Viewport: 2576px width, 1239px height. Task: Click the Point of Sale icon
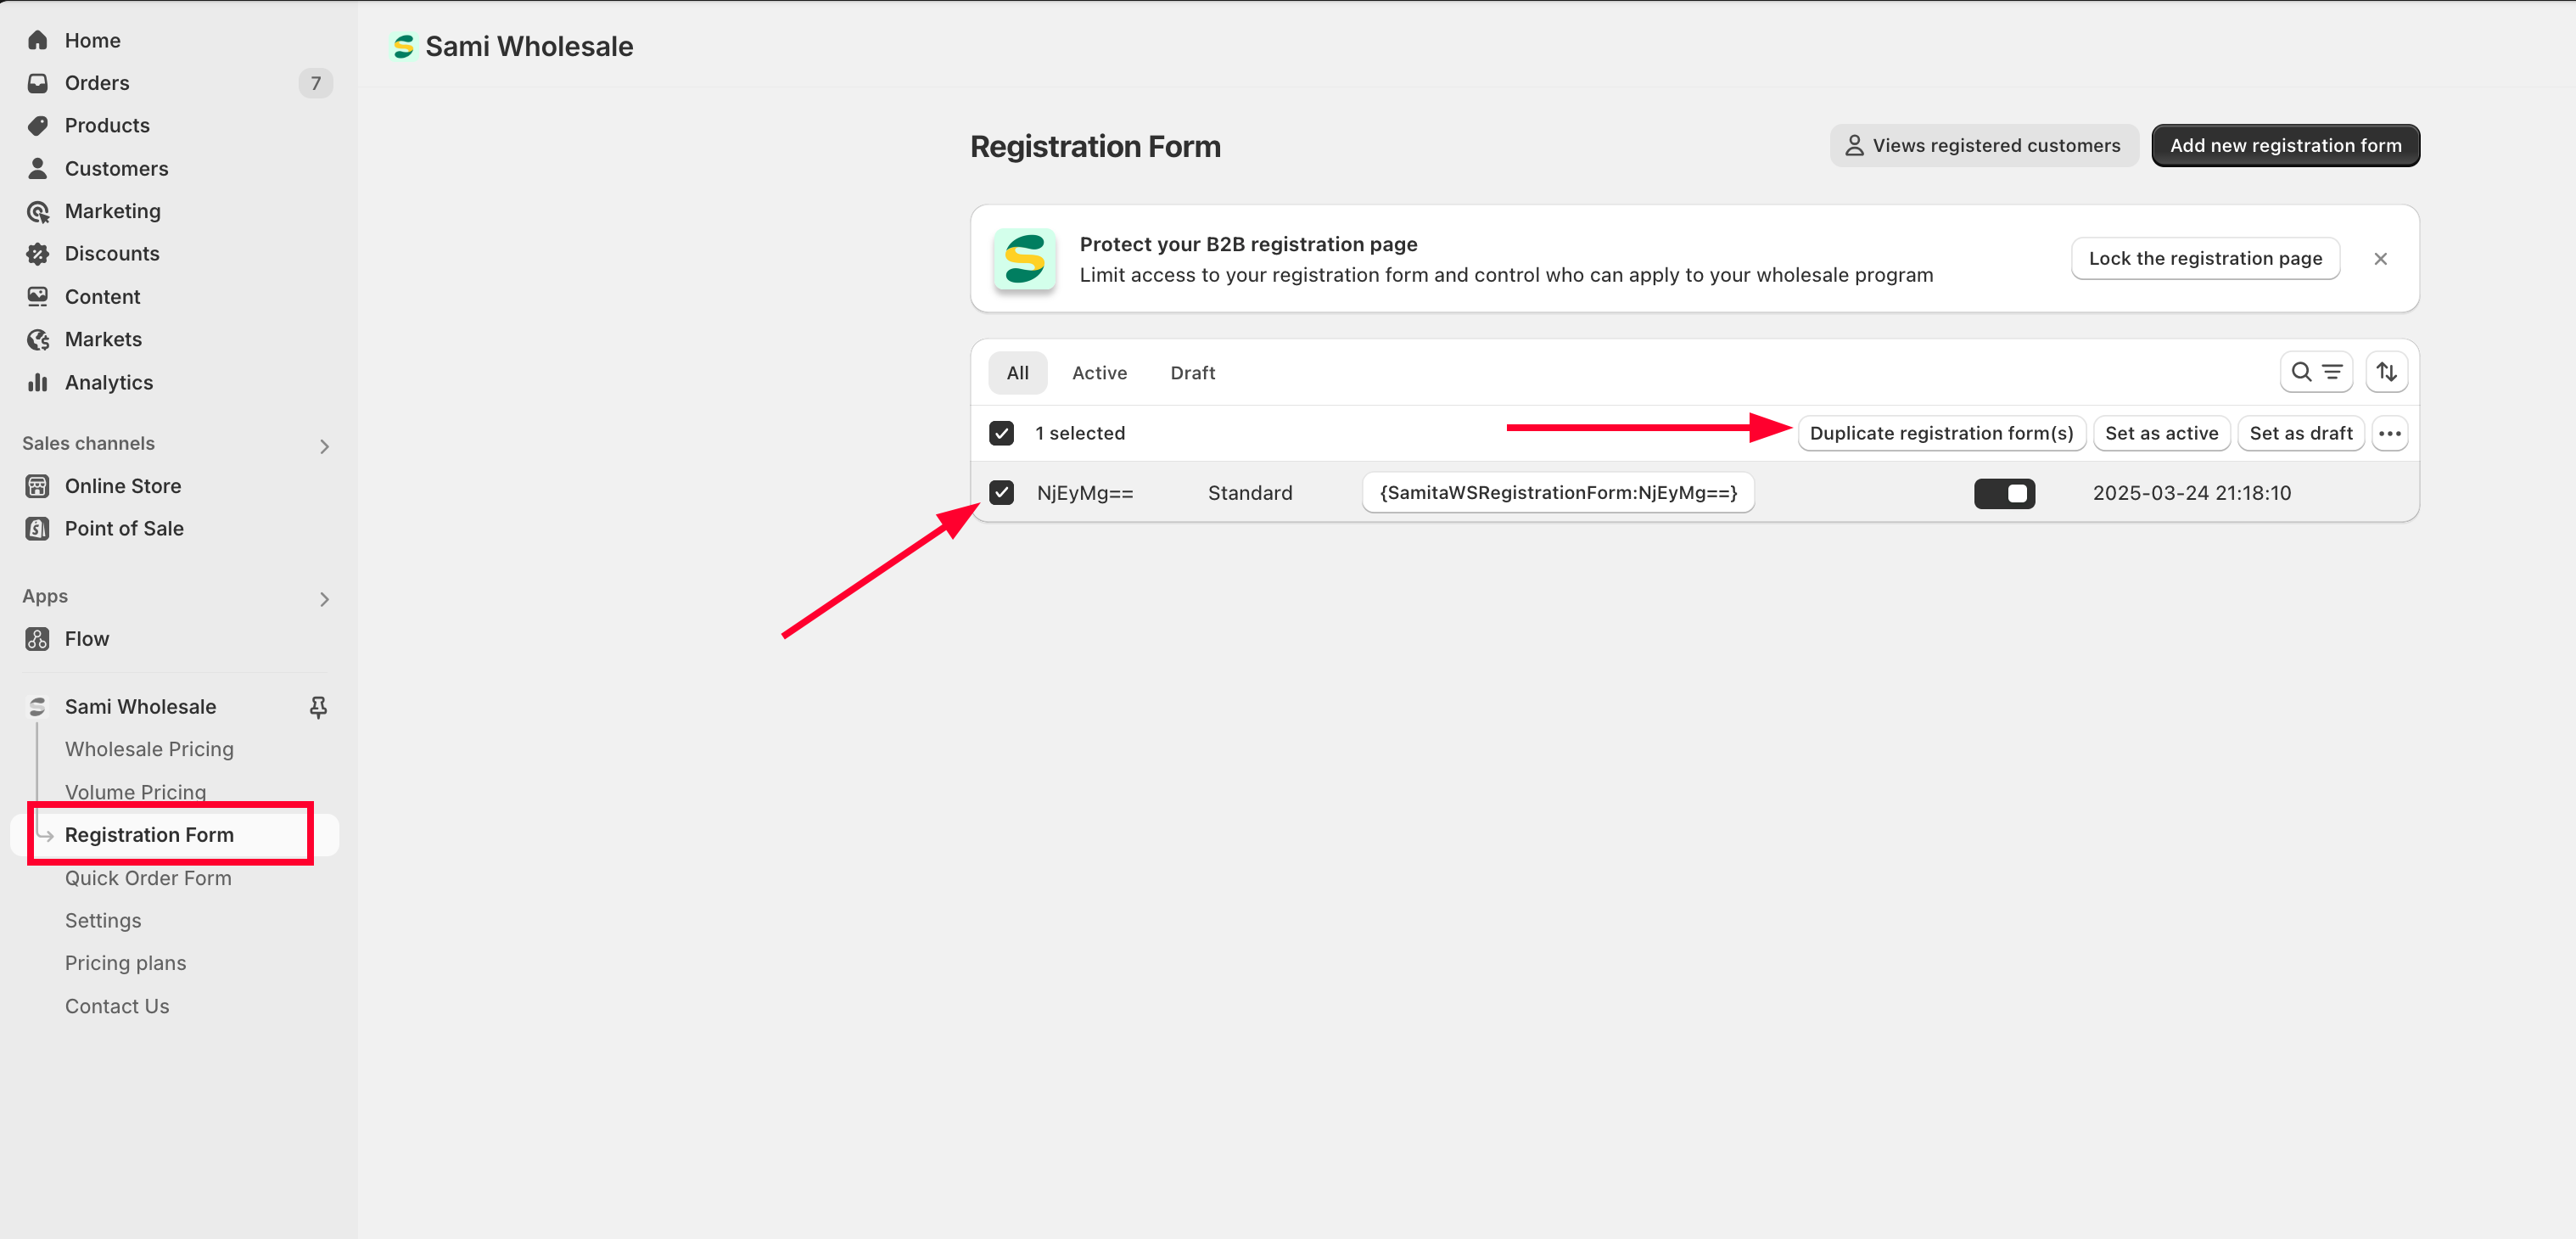tap(38, 529)
